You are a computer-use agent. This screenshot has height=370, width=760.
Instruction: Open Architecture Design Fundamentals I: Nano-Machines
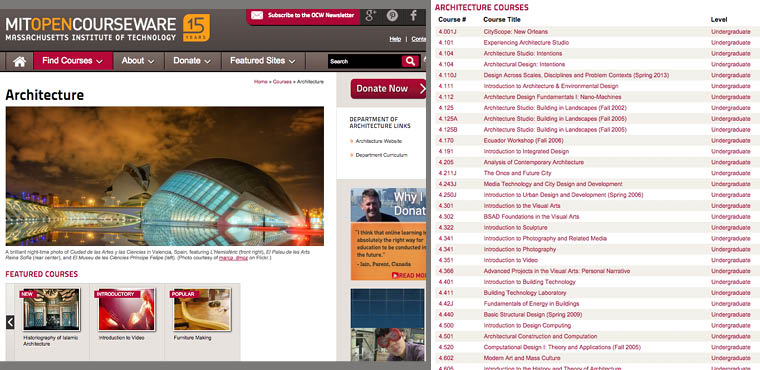point(553,97)
